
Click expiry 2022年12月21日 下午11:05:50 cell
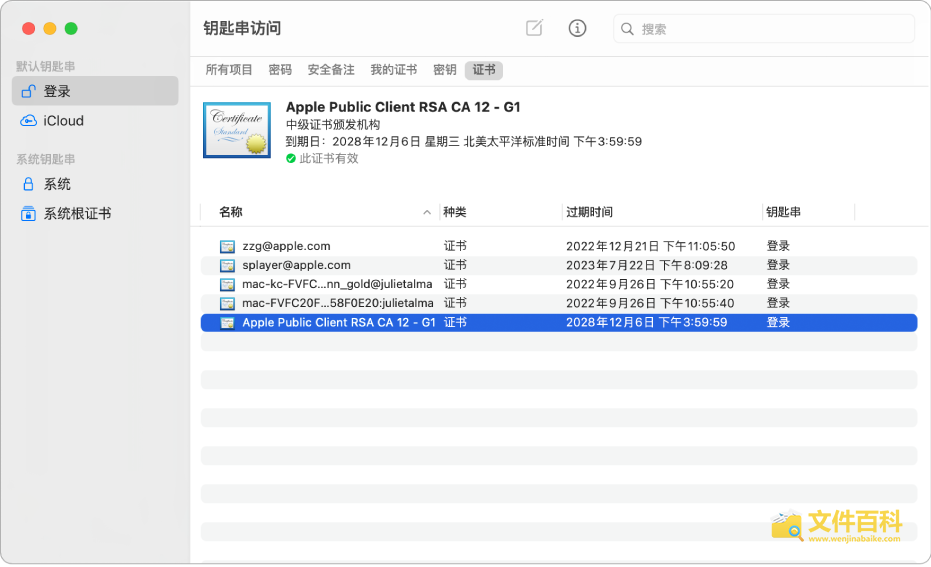pyautogui.click(x=650, y=246)
